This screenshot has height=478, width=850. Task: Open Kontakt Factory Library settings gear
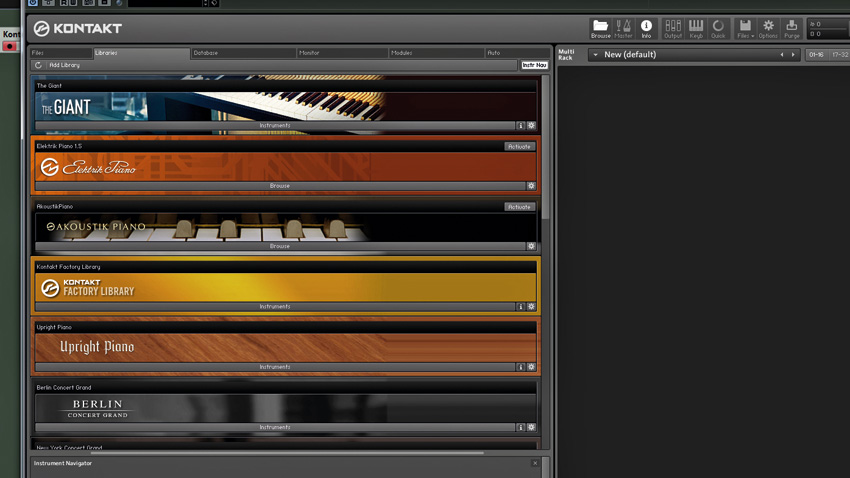pyautogui.click(x=531, y=307)
